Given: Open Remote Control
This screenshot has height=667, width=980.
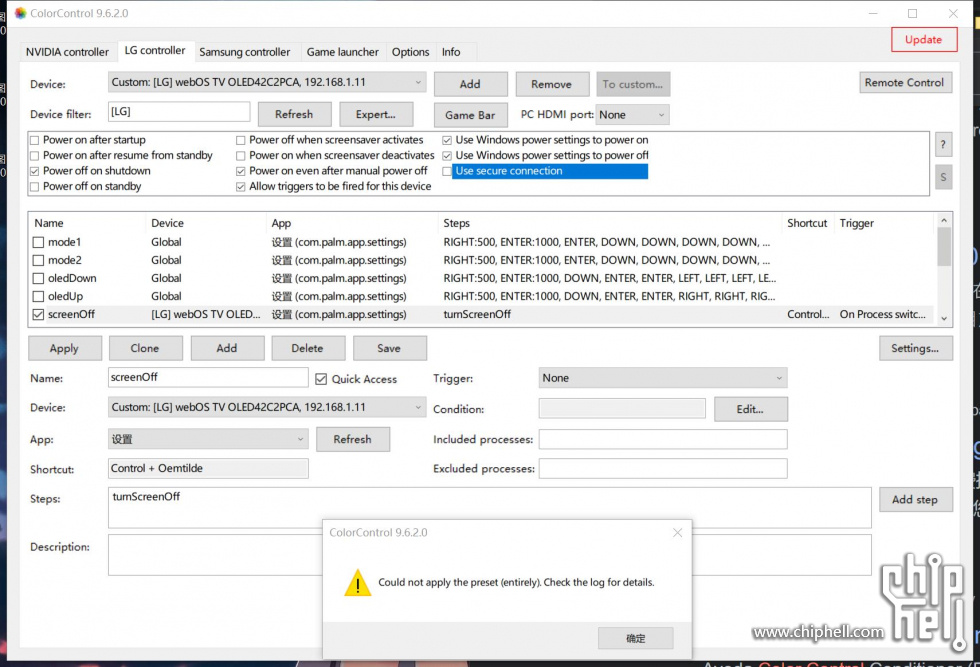Looking at the screenshot, I should tap(906, 83).
